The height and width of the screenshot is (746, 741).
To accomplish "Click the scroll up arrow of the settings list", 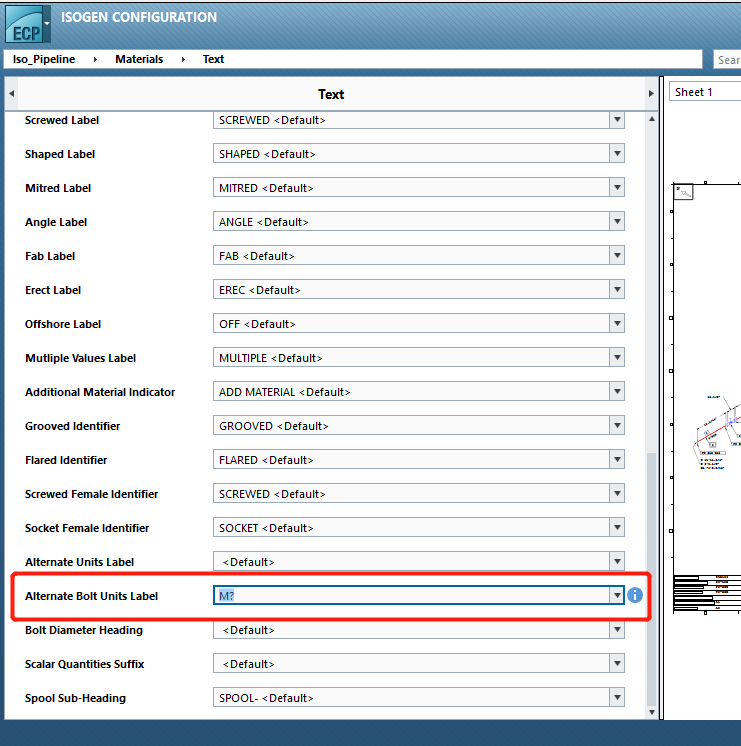I will 652,119.
